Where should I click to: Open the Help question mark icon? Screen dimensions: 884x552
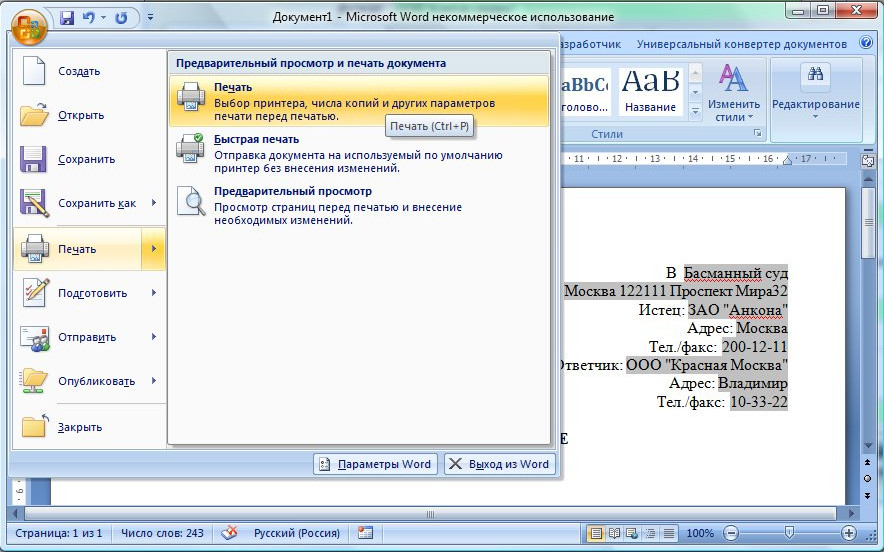(x=866, y=44)
